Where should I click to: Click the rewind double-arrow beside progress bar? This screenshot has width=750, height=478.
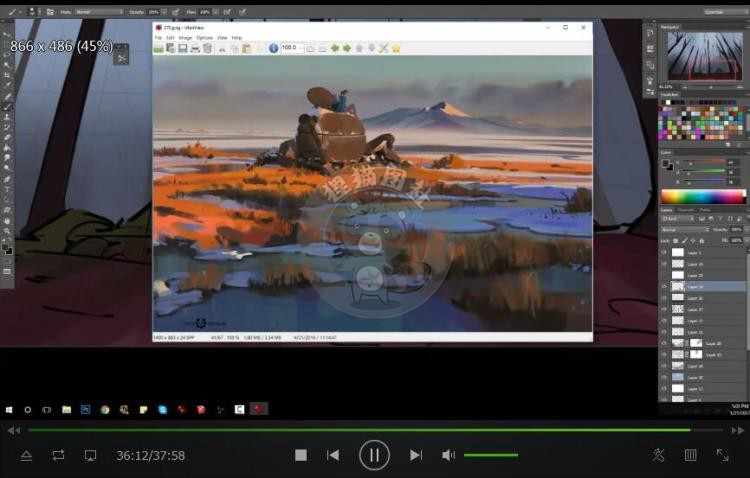(x=14, y=431)
